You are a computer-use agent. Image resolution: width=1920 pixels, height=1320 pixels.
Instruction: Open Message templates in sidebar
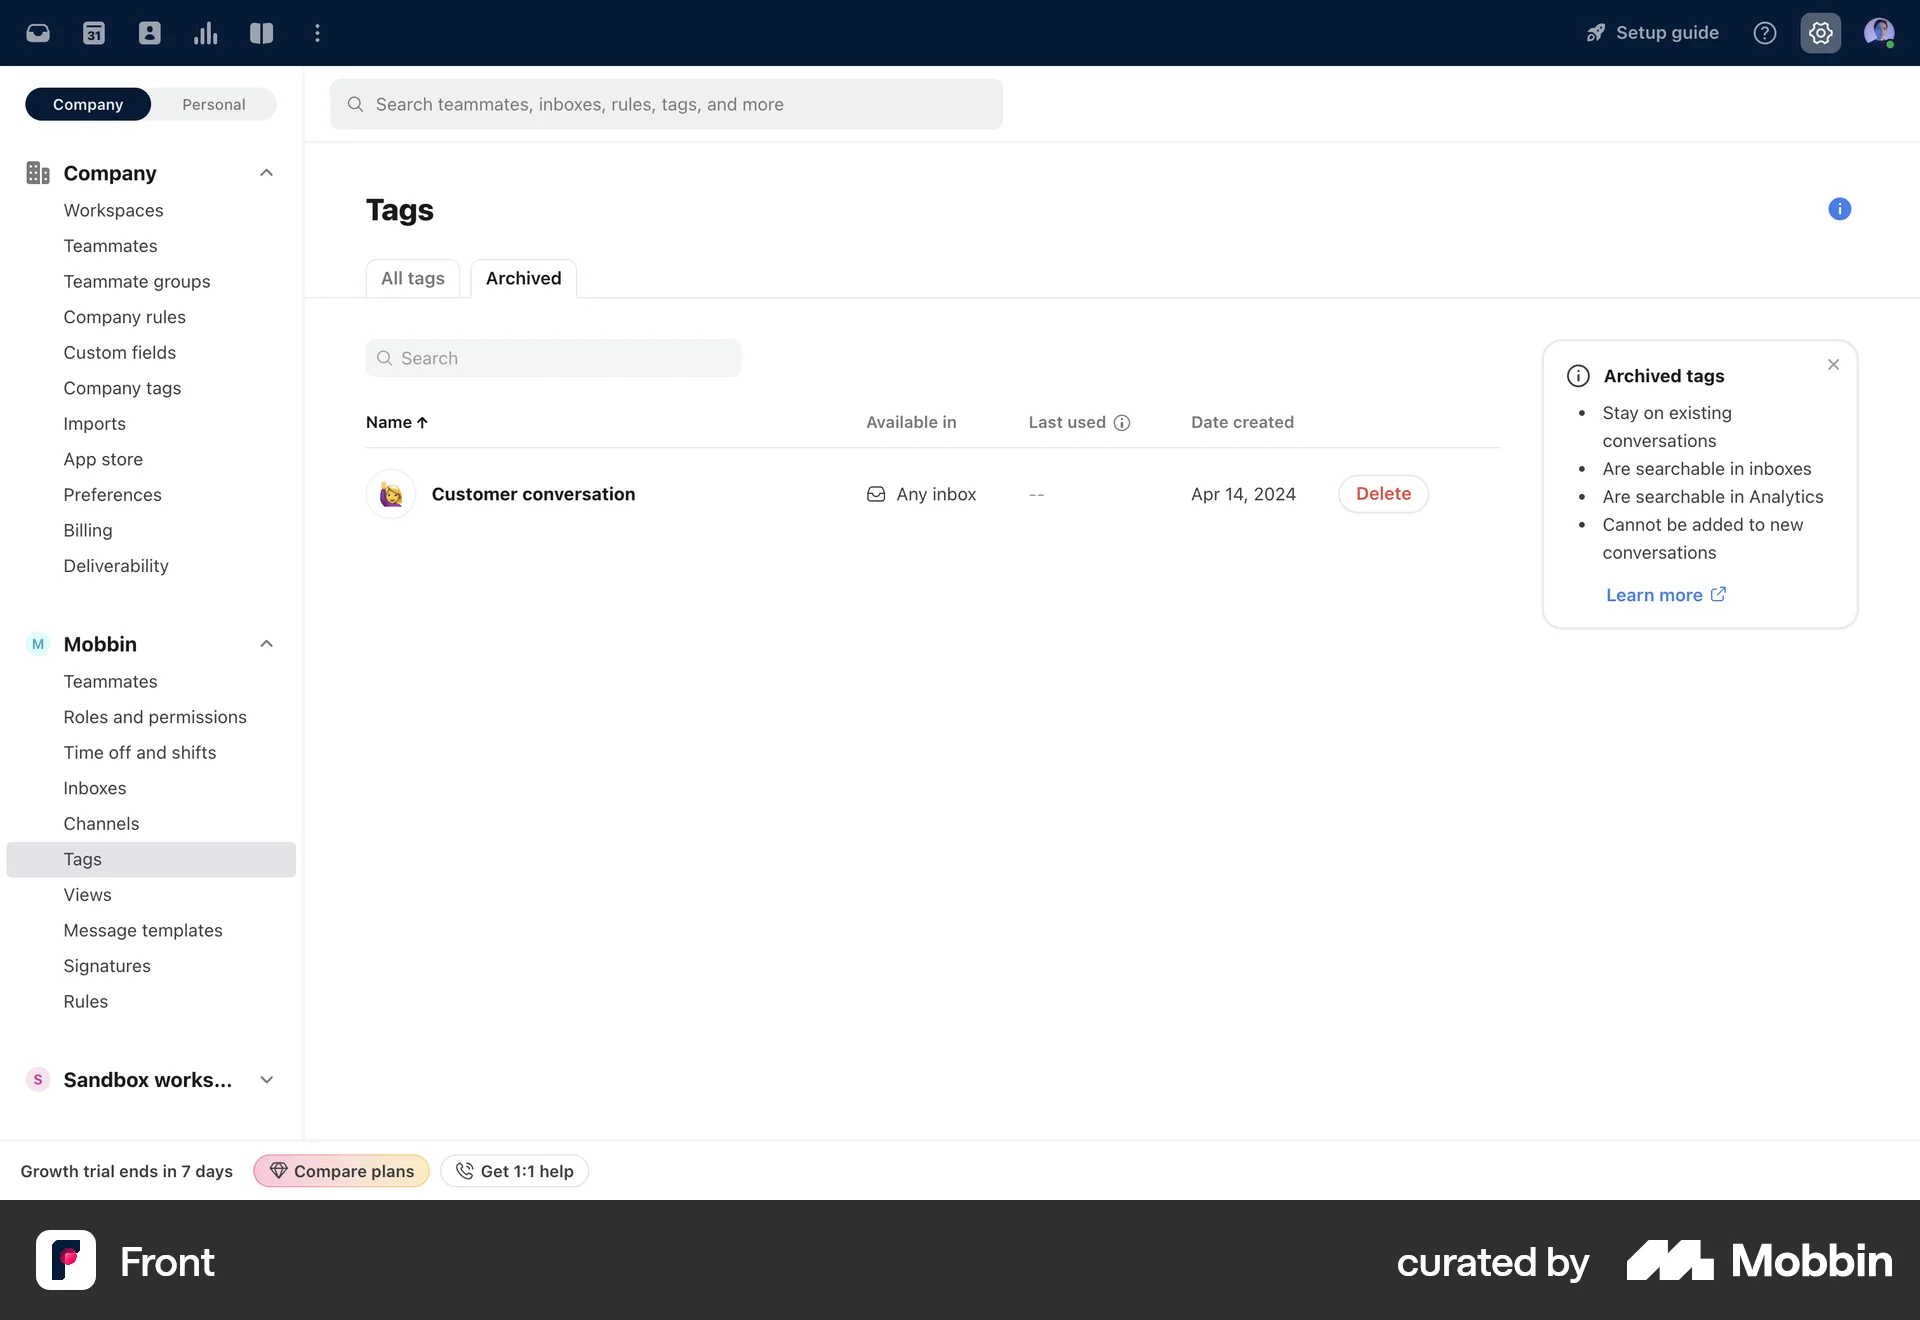143,930
